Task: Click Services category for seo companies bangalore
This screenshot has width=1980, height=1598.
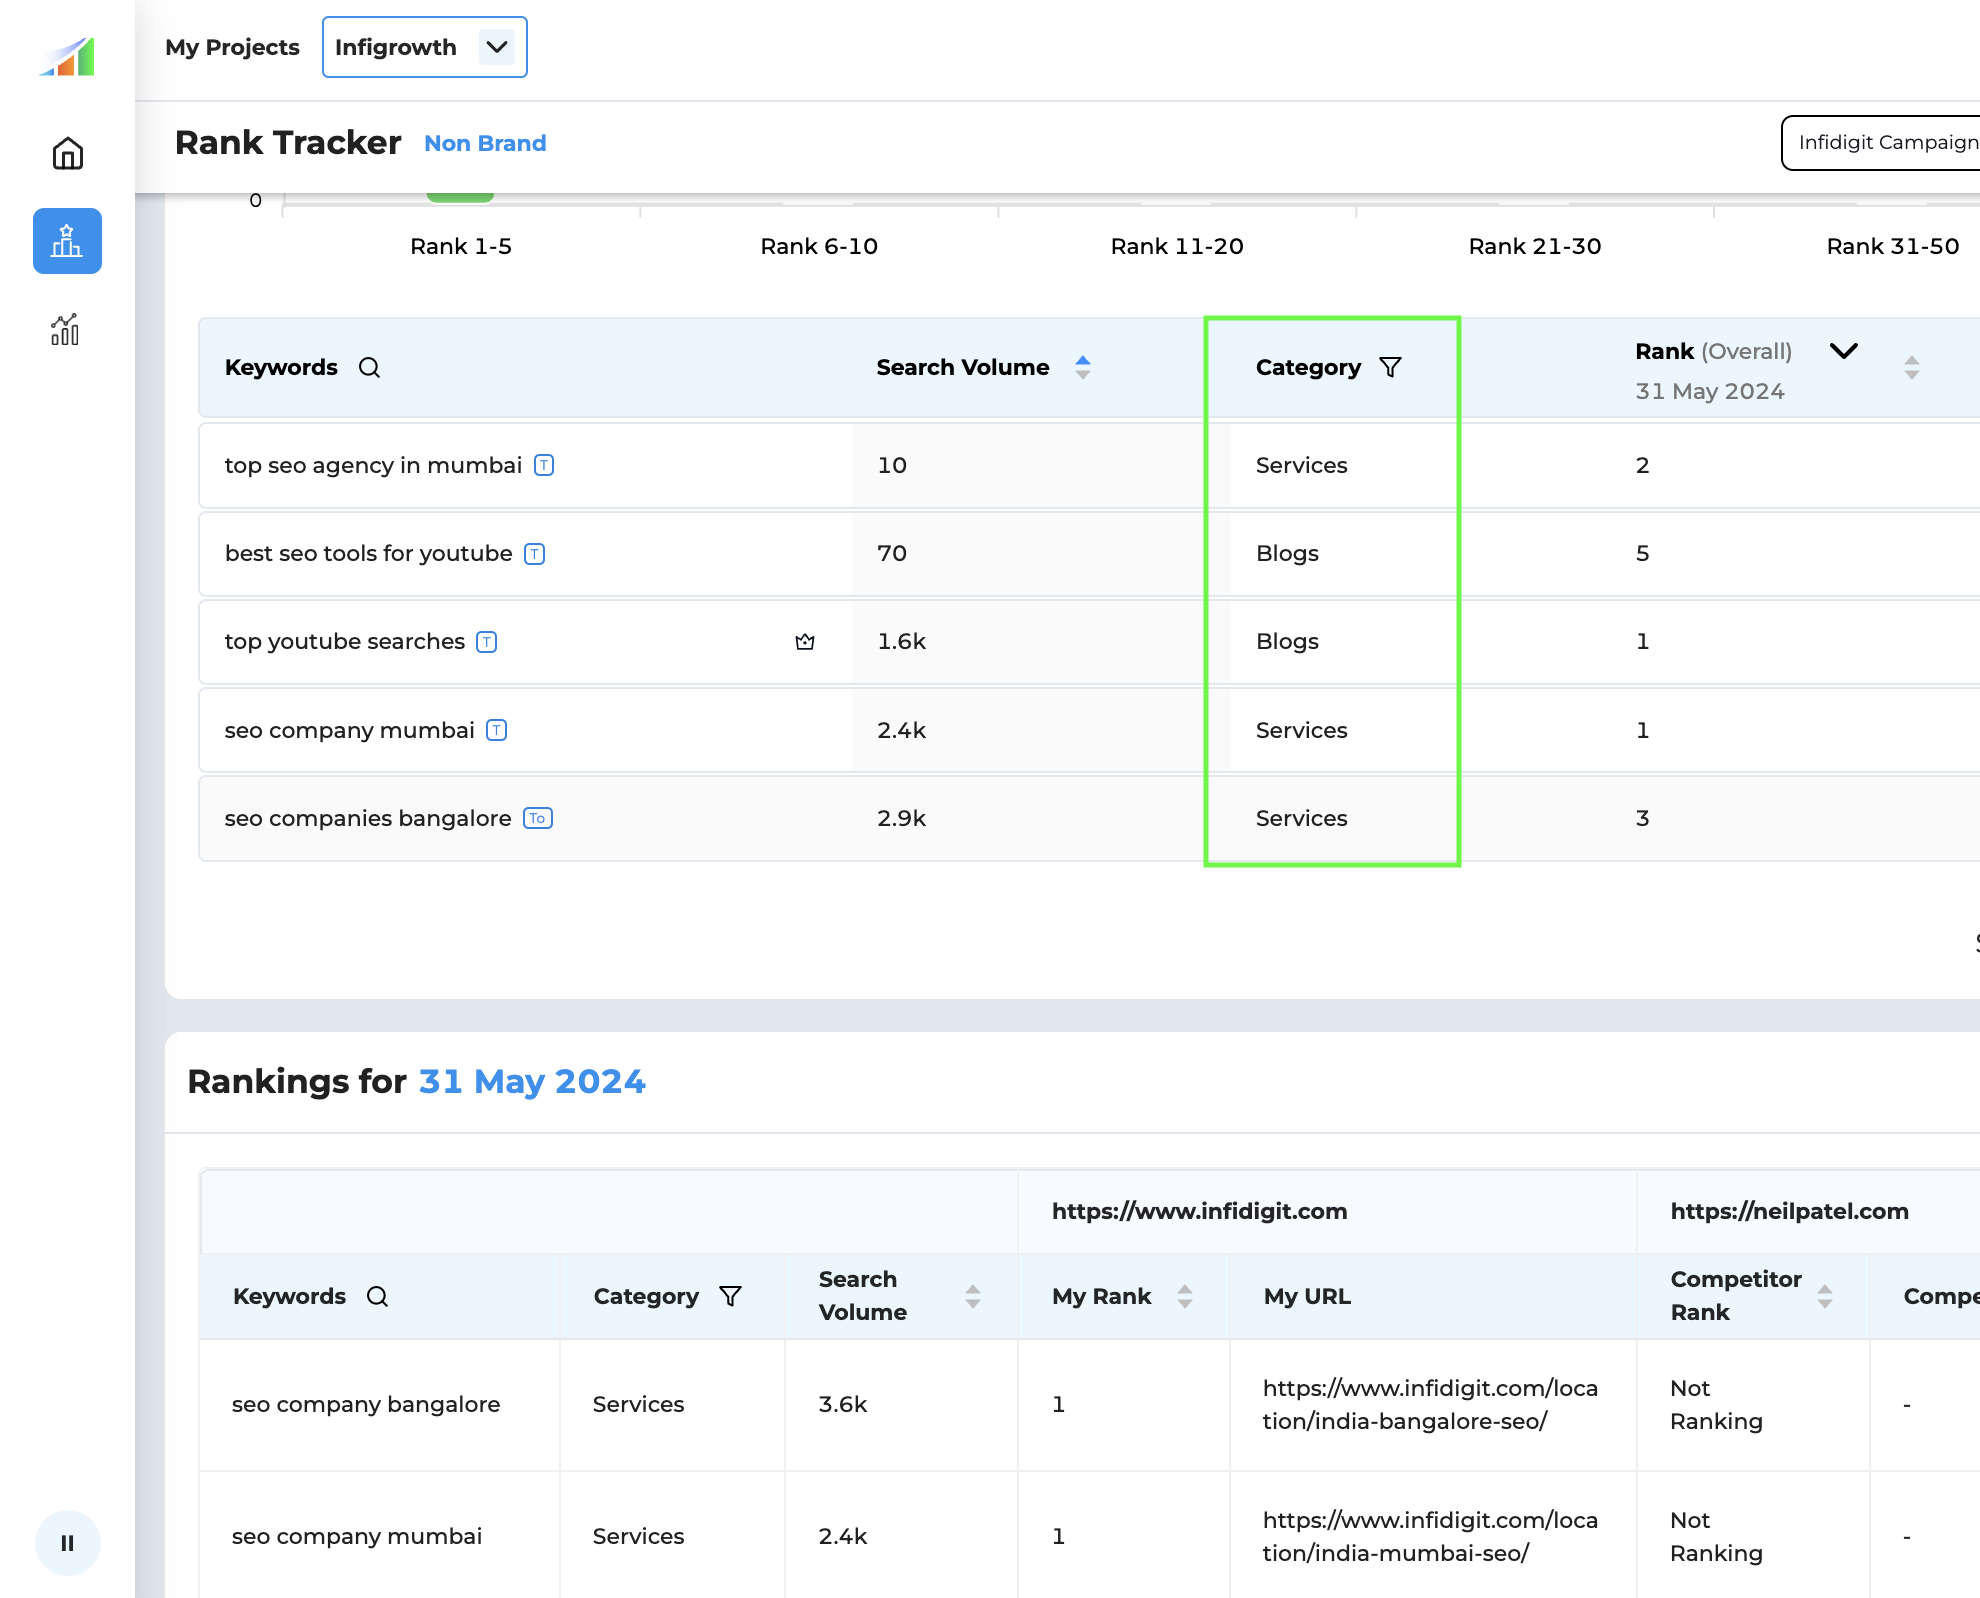Action: [1301, 818]
